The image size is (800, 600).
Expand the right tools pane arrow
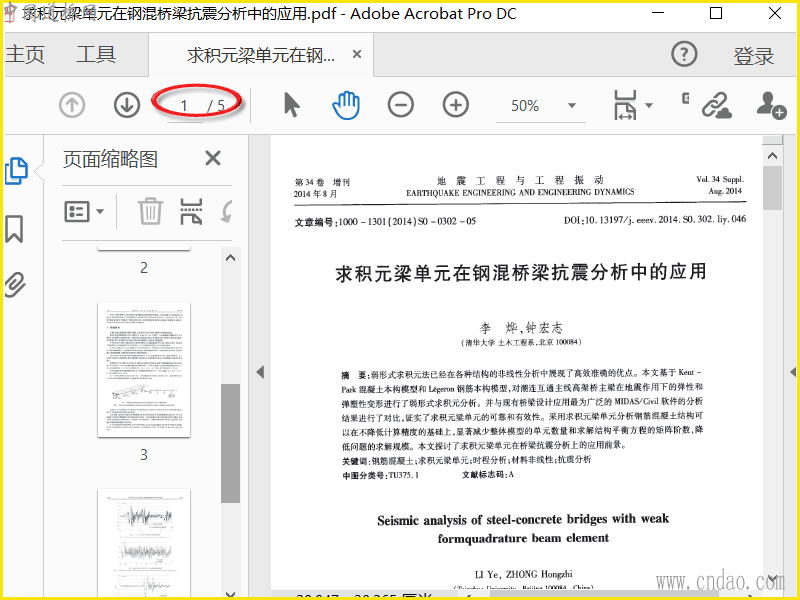tap(793, 371)
